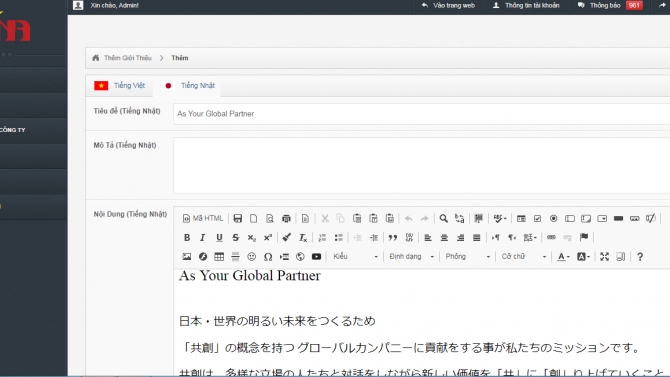The width and height of the screenshot is (670, 377).
Task: Insert a selection field form element
Action: [x=602, y=218]
